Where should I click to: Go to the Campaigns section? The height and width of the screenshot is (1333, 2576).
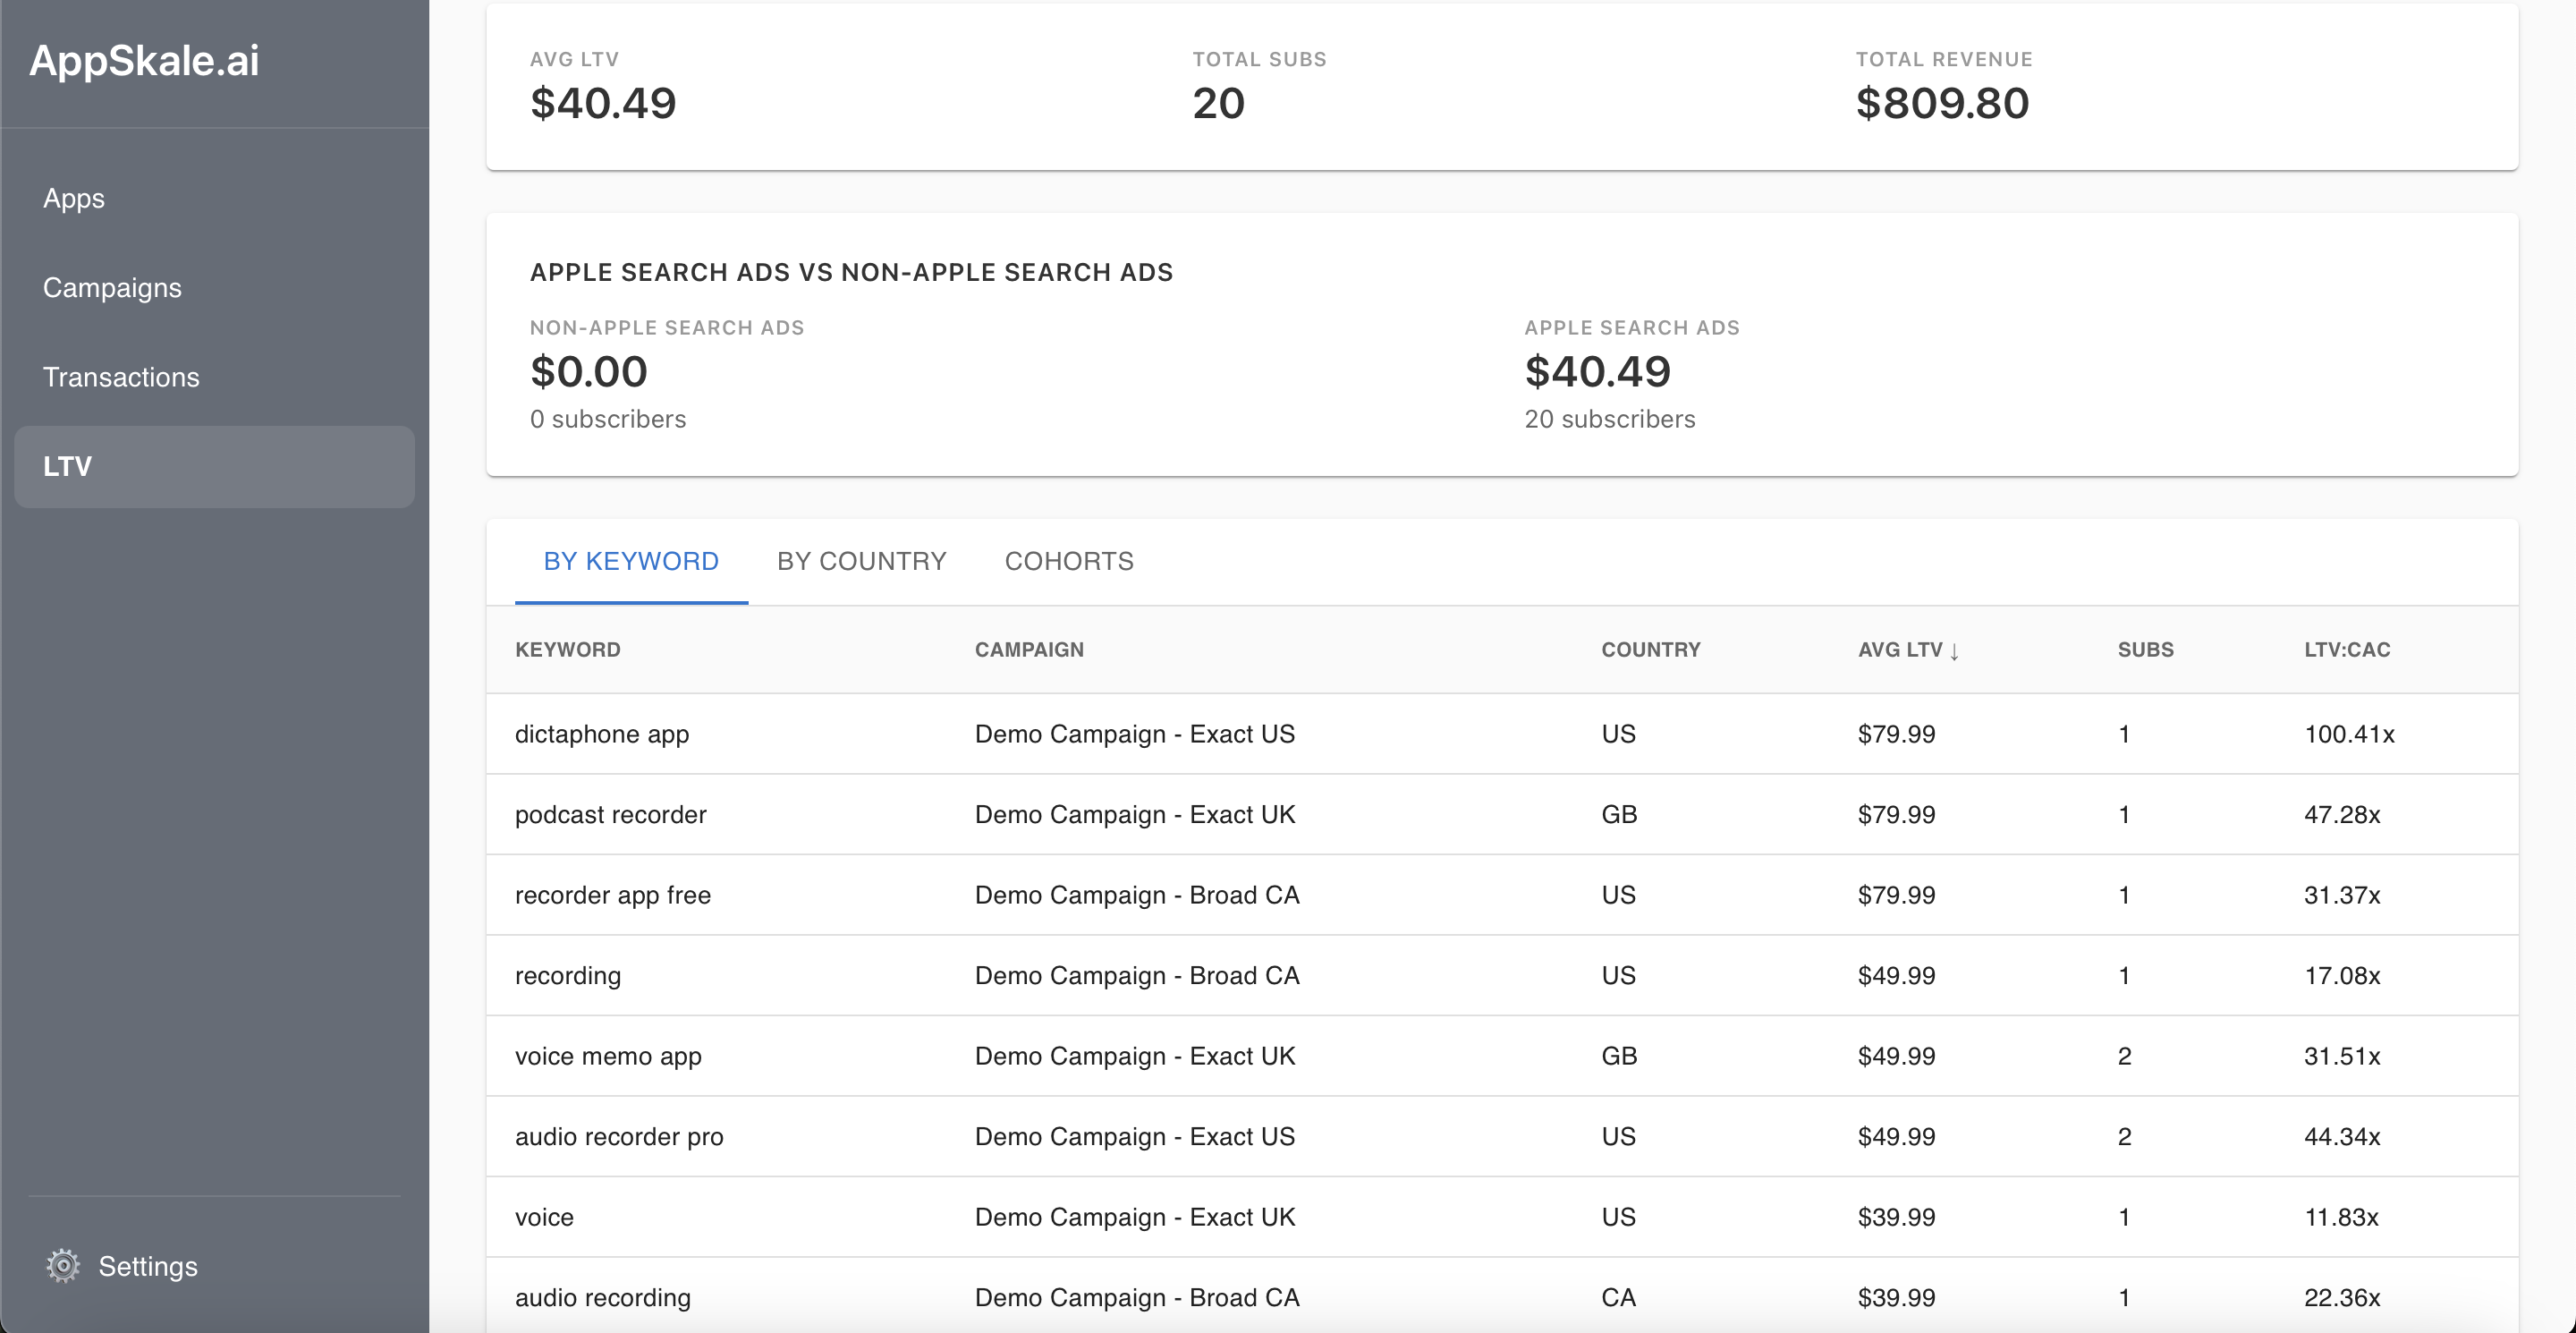point(112,288)
